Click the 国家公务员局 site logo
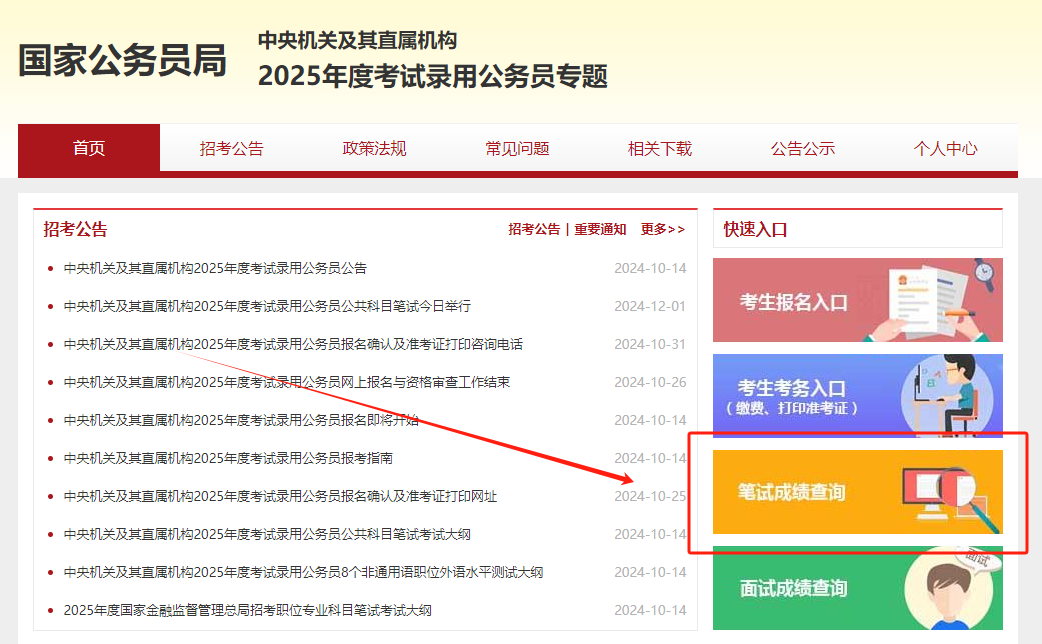 [x=122, y=61]
